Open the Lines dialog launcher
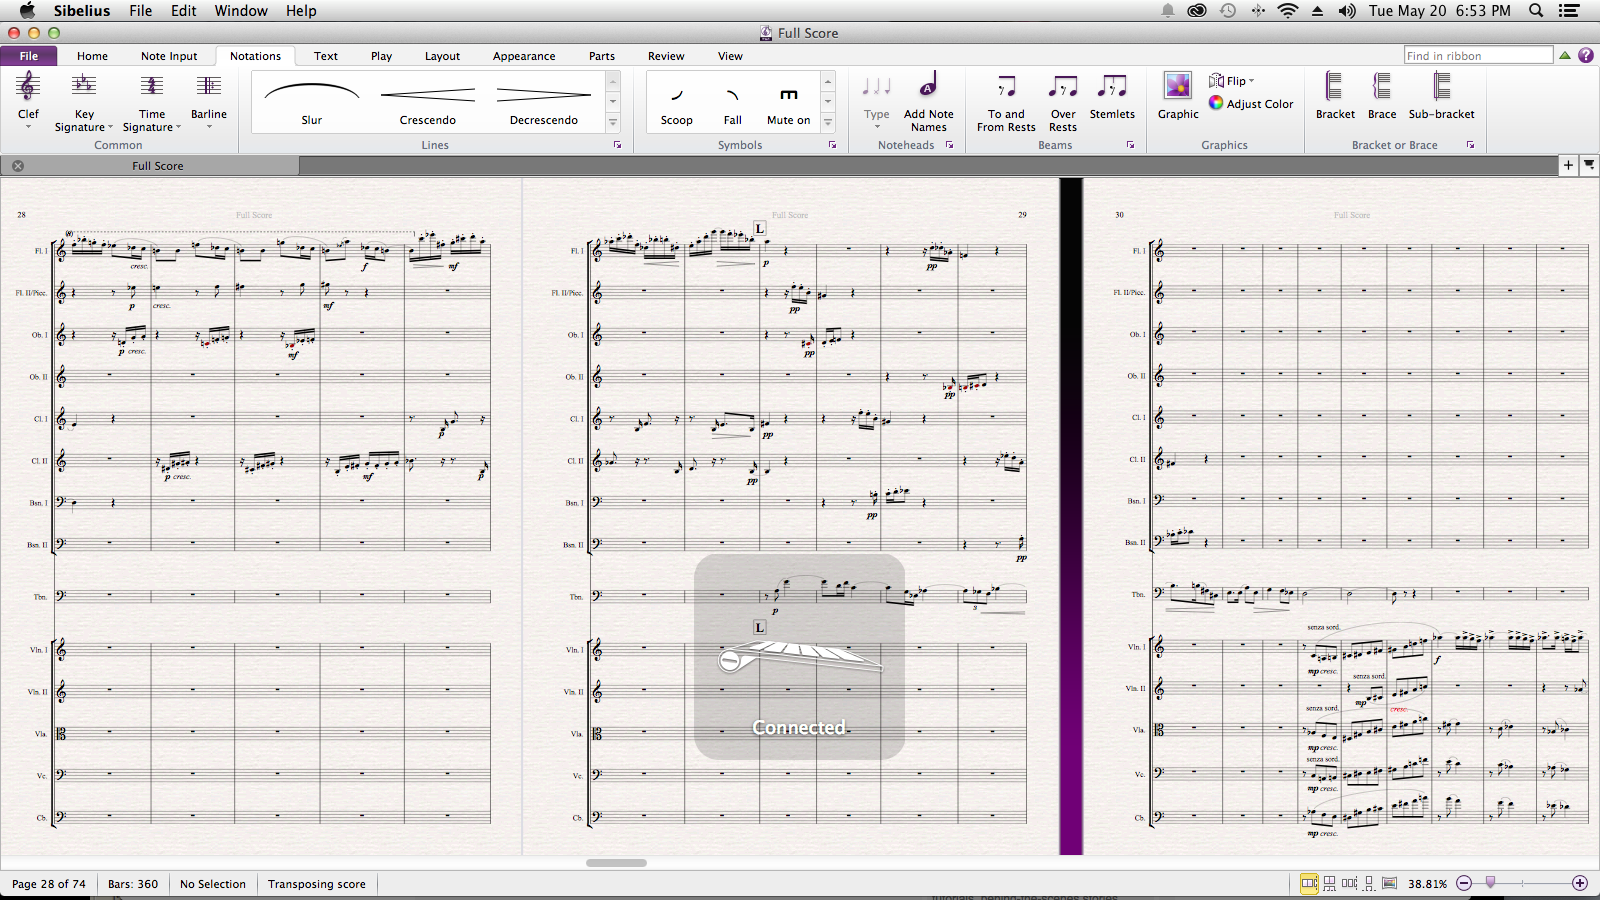Image resolution: width=1600 pixels, height=900 pixels. (618, 145)
